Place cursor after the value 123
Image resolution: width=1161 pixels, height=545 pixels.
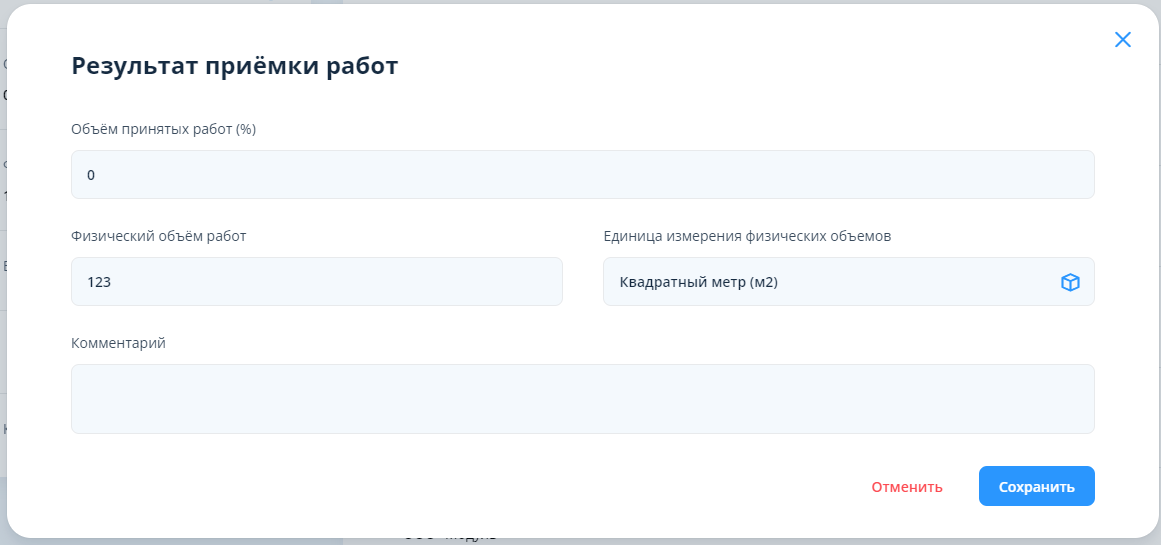point(113,283)
